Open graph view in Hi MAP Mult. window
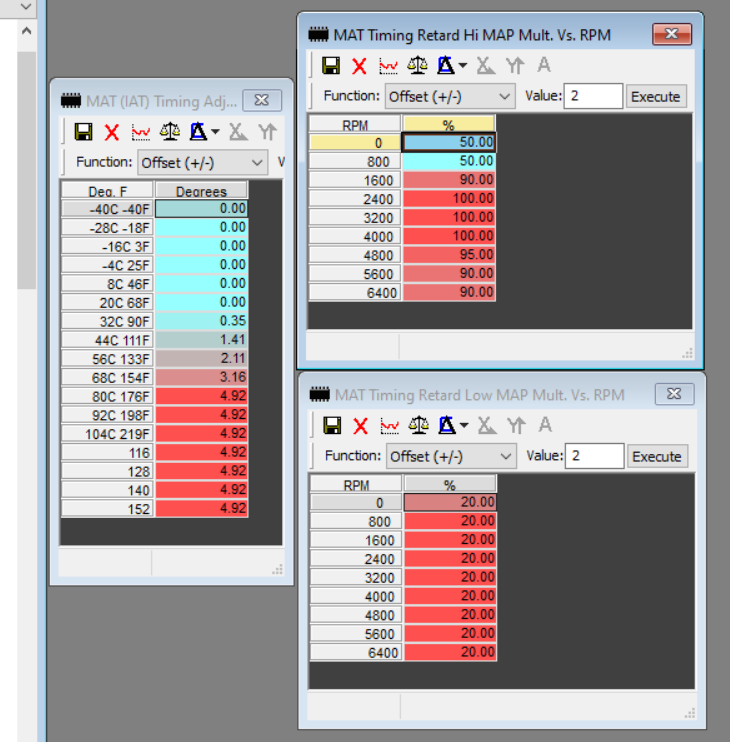Screen dimensions: 730x742 pos(389,66)
